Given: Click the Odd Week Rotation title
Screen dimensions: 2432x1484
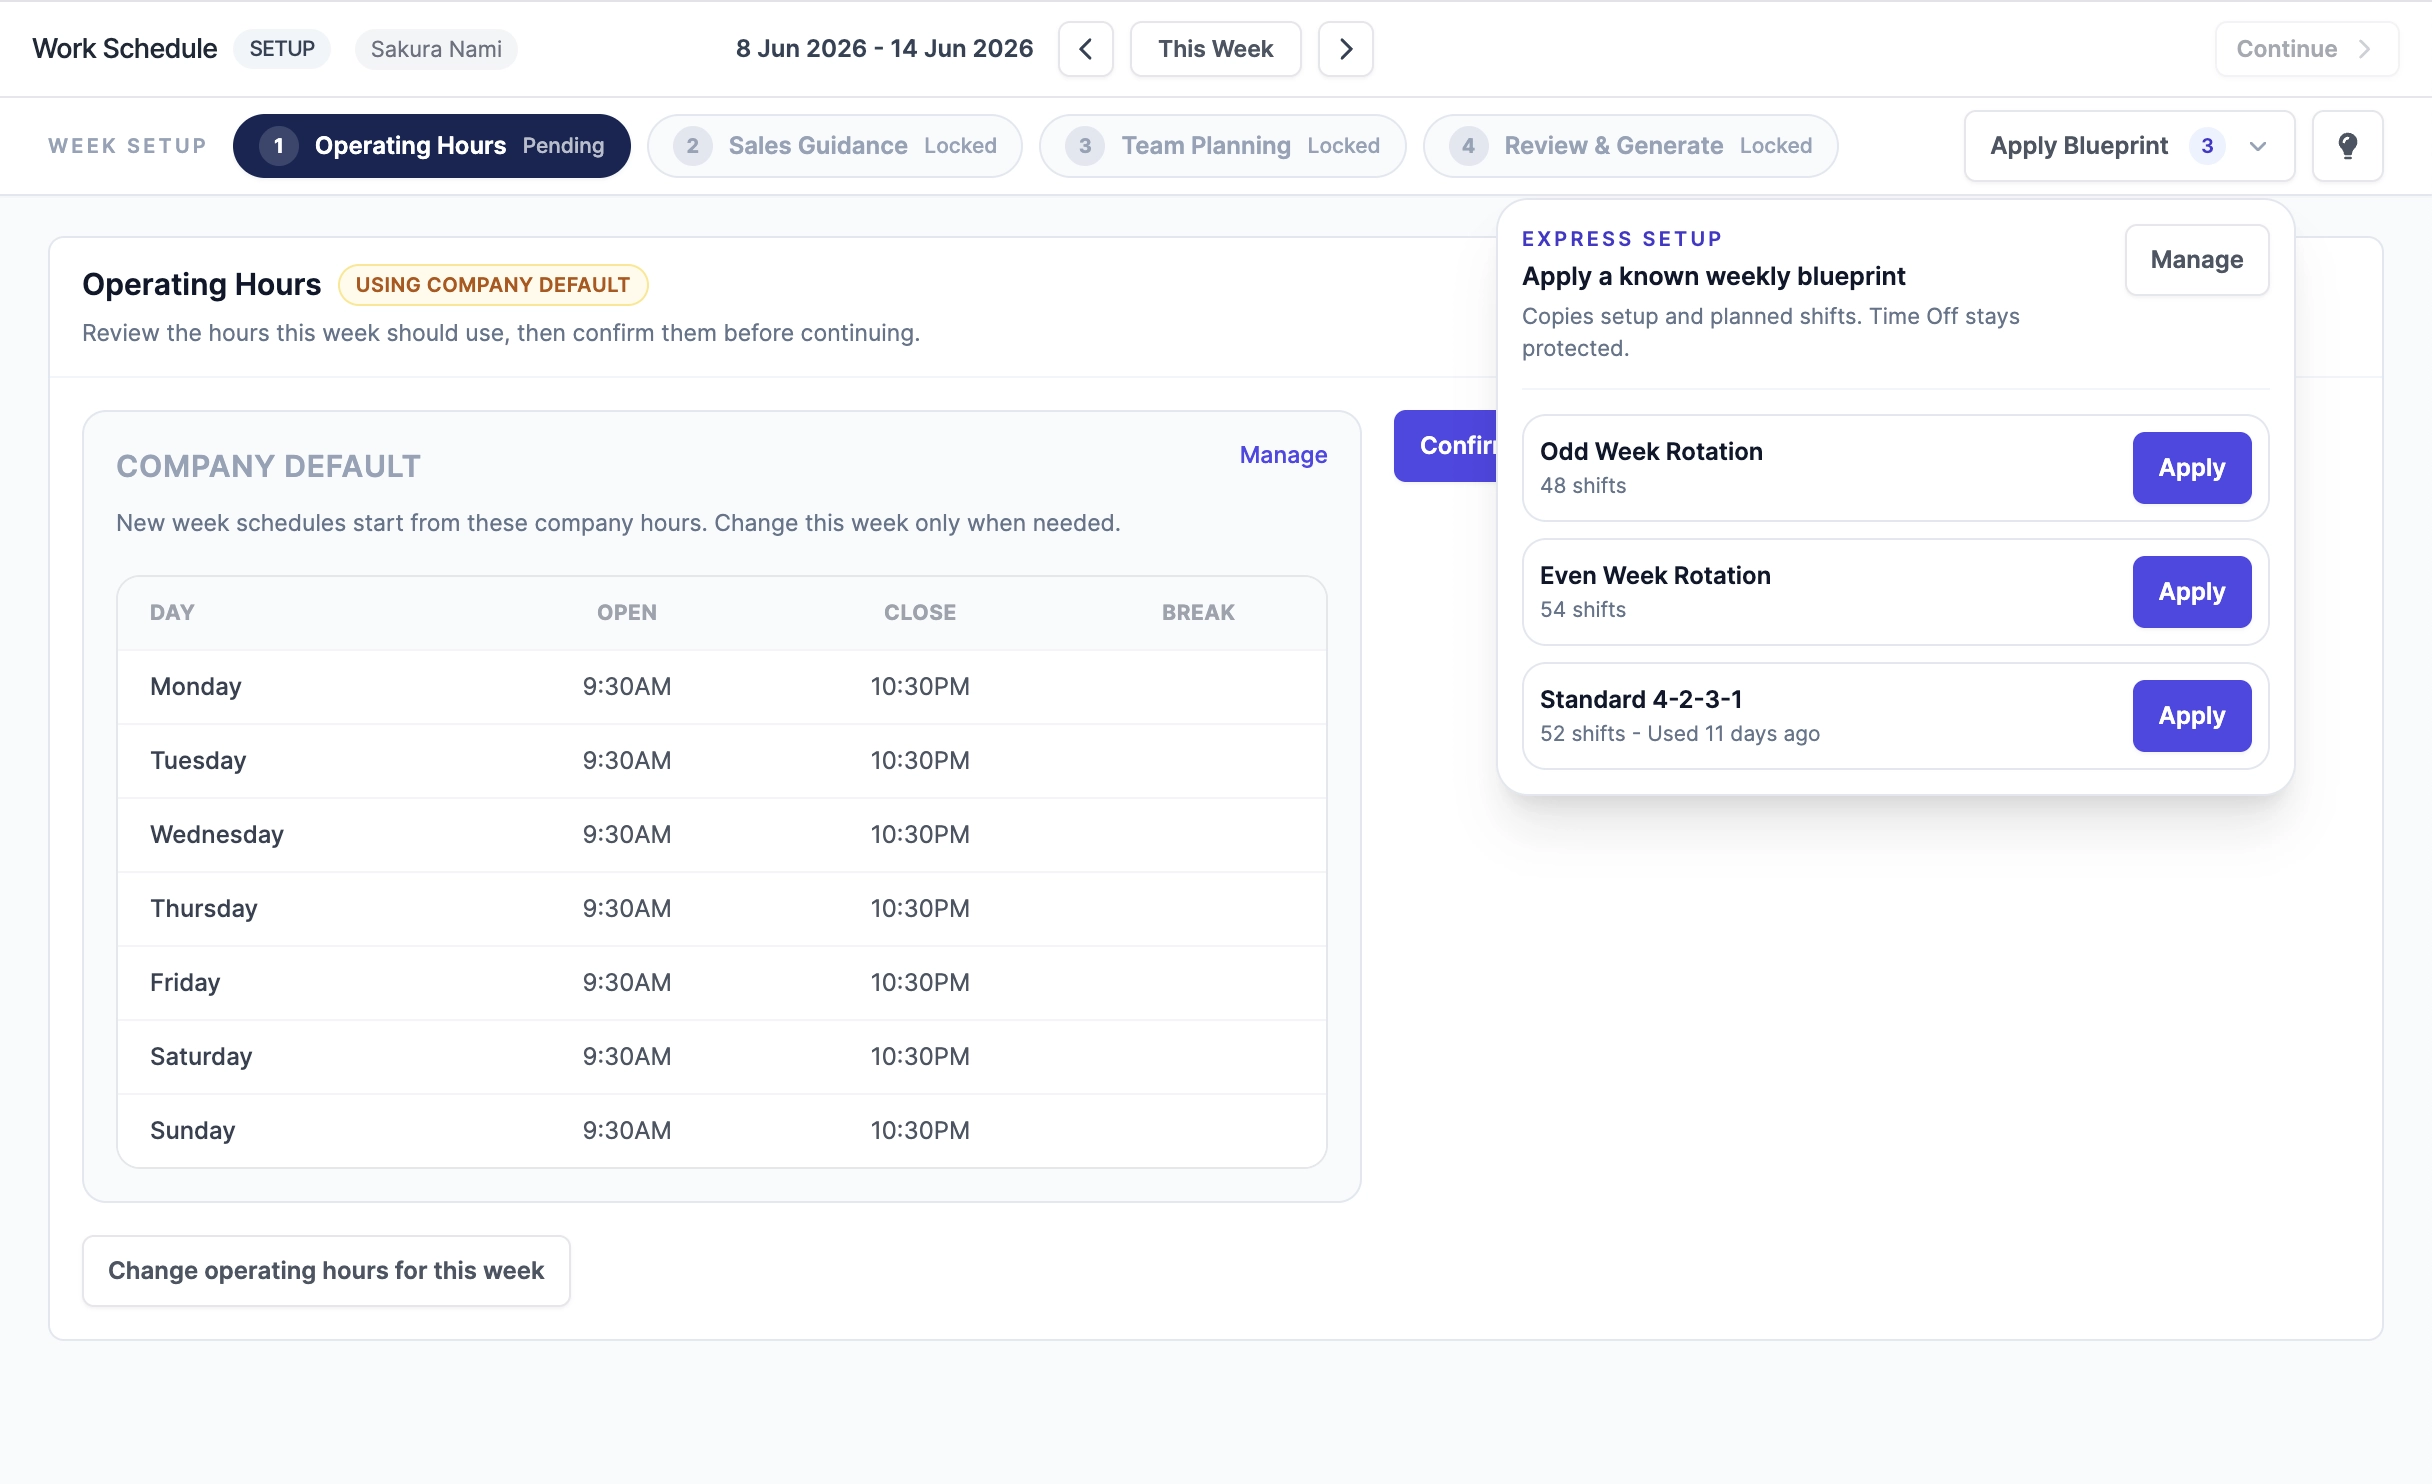Looking at the screenshot, I should pos(1651,452).
